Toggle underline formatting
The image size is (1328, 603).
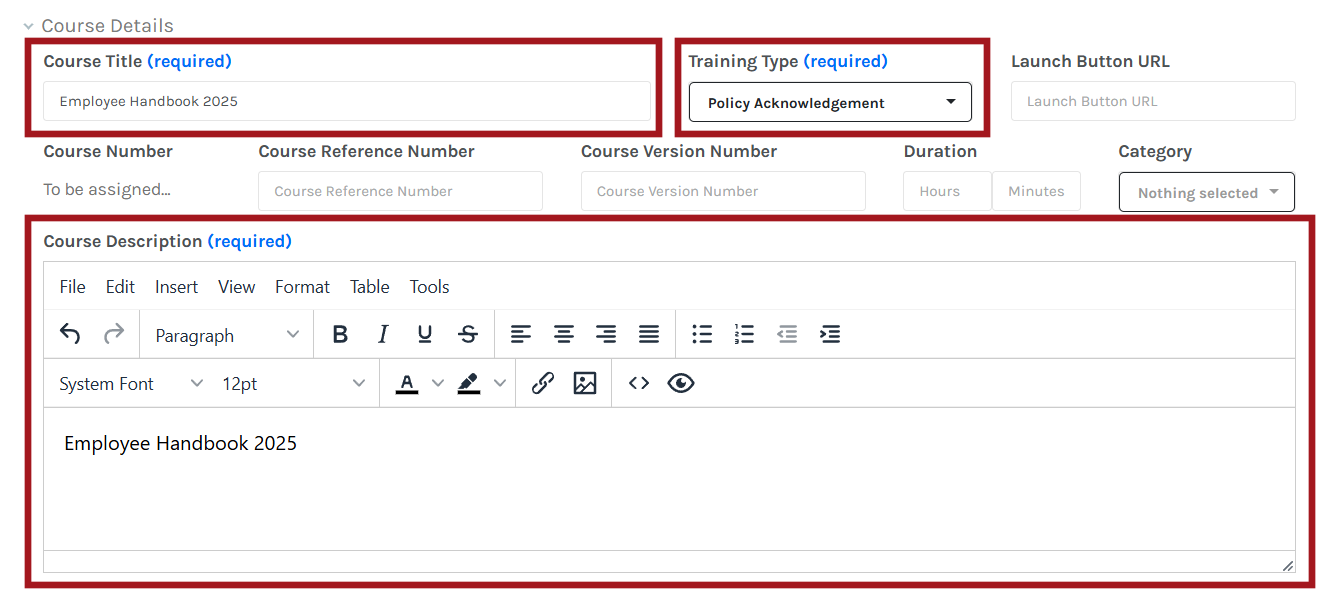(x=425, y=334)
